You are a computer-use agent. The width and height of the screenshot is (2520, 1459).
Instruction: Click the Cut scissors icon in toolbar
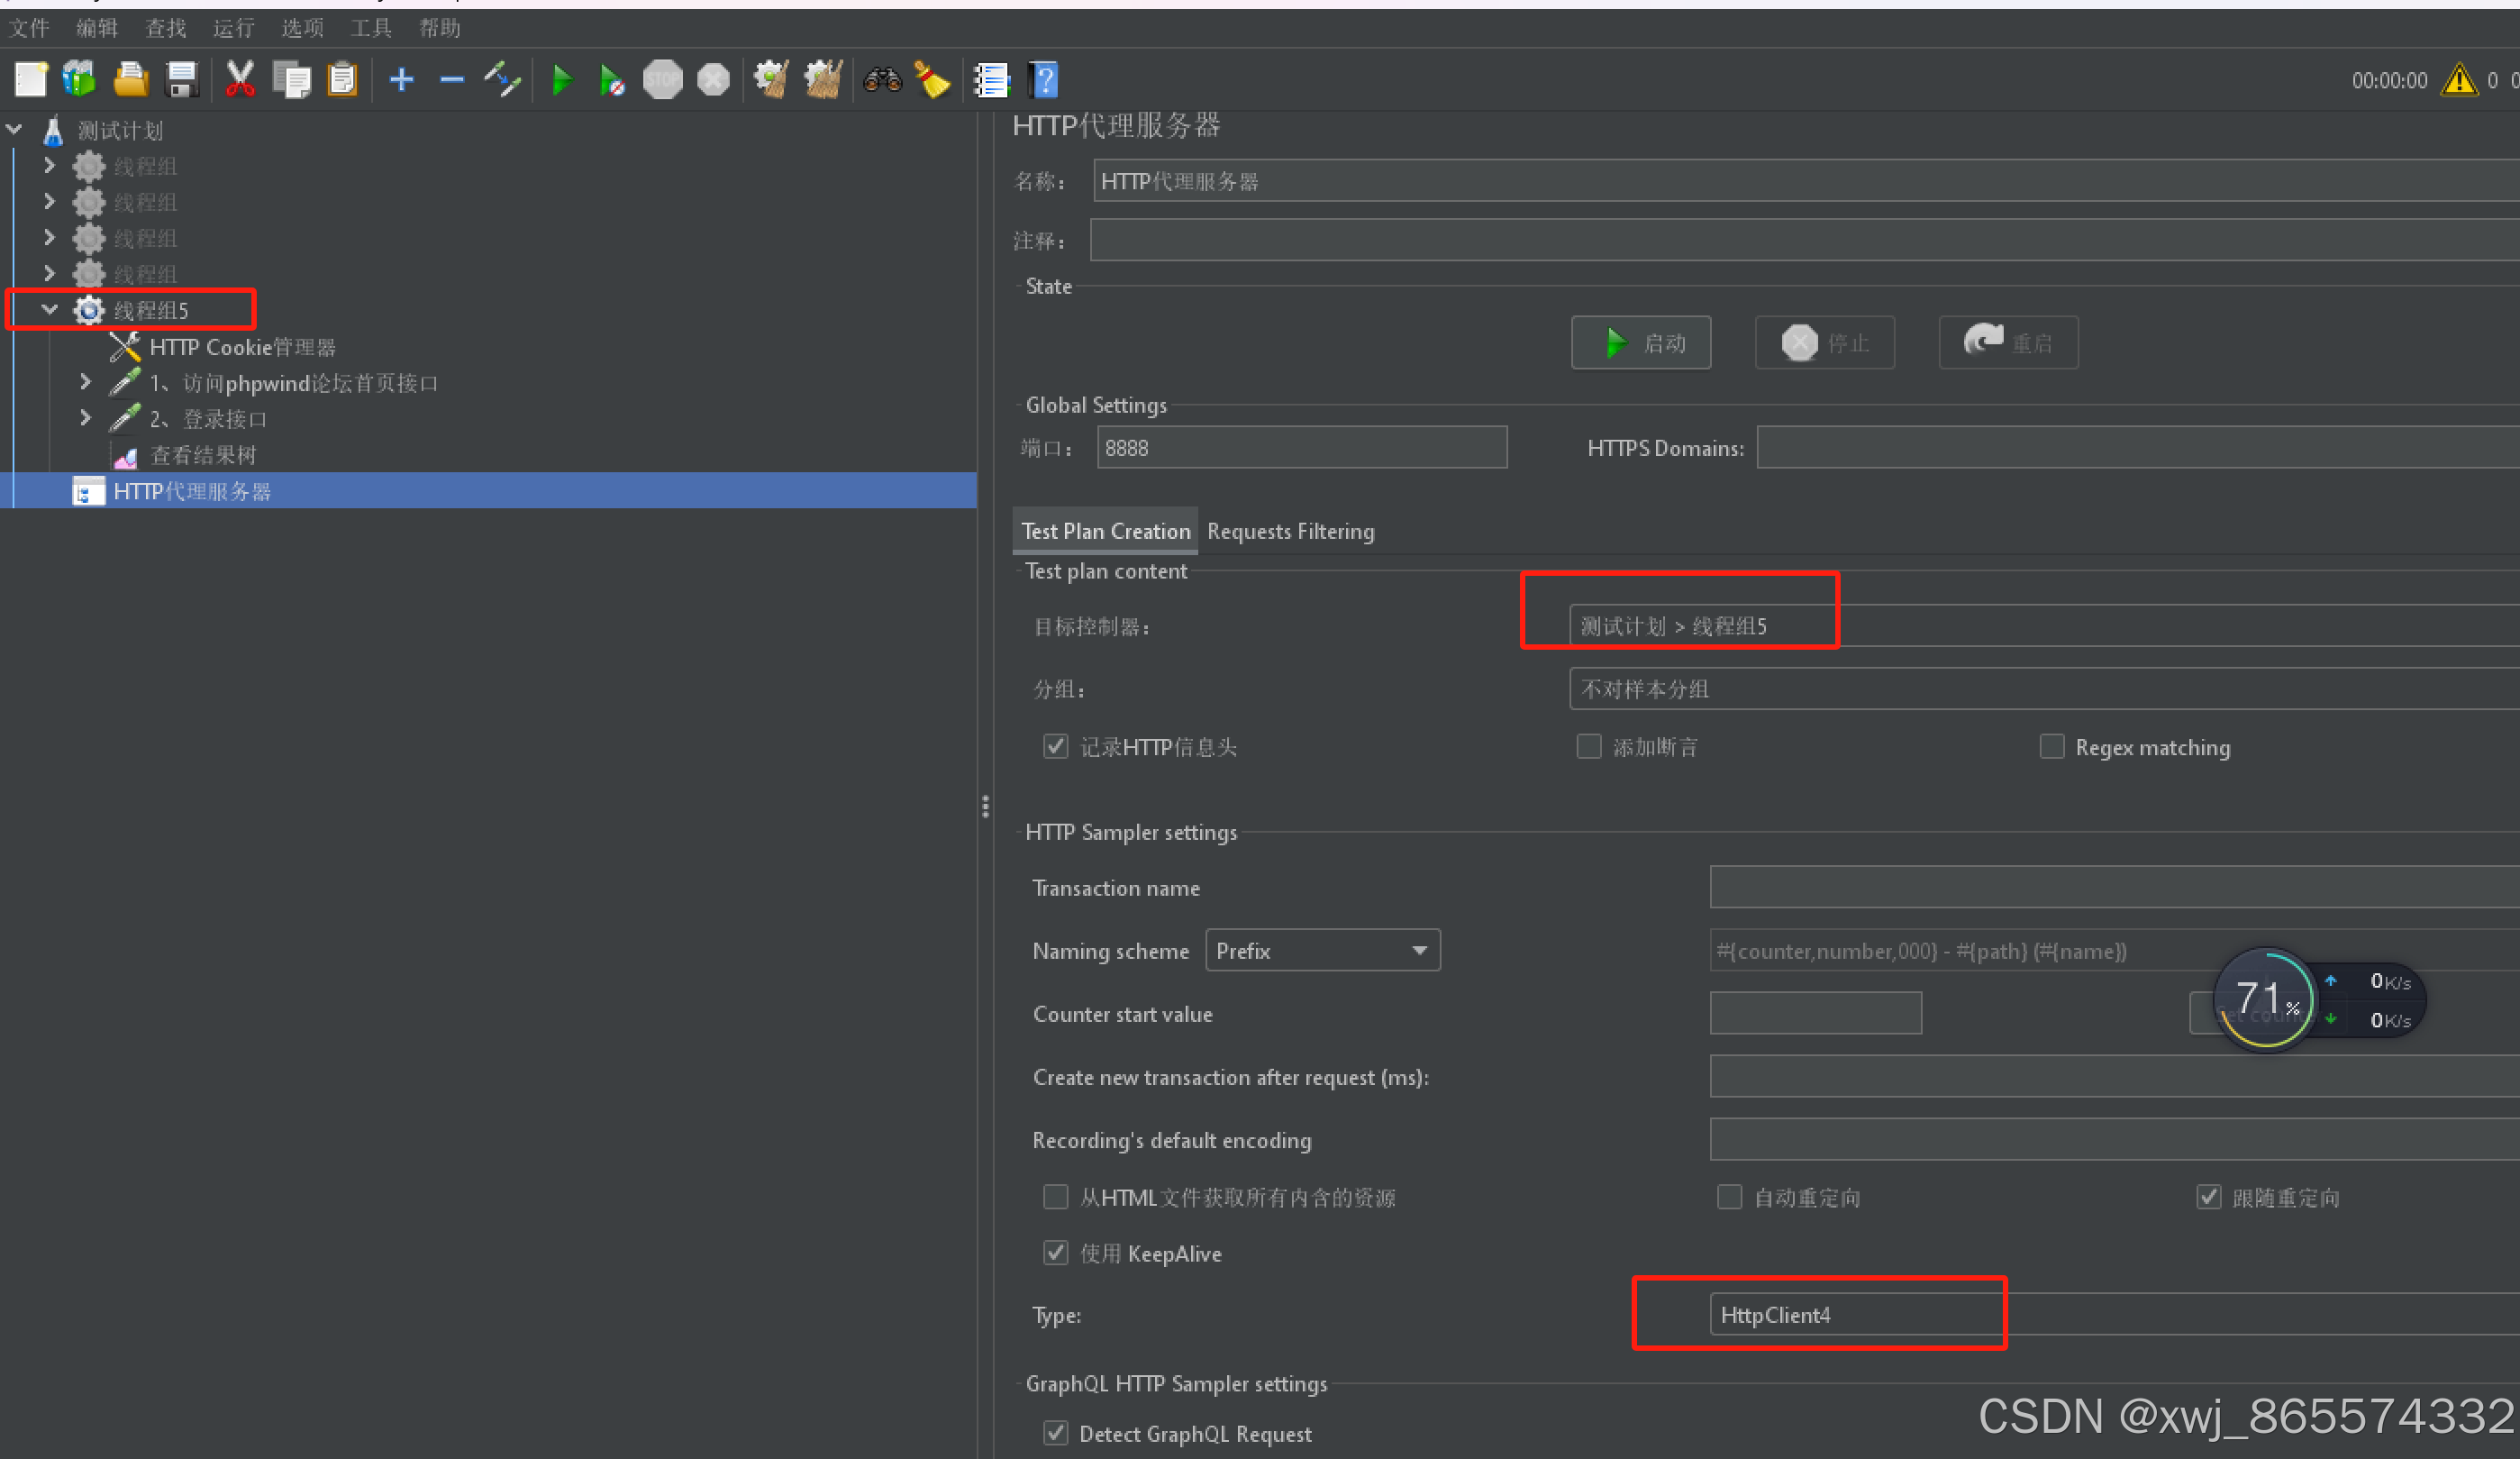click(x=240, y=79)
